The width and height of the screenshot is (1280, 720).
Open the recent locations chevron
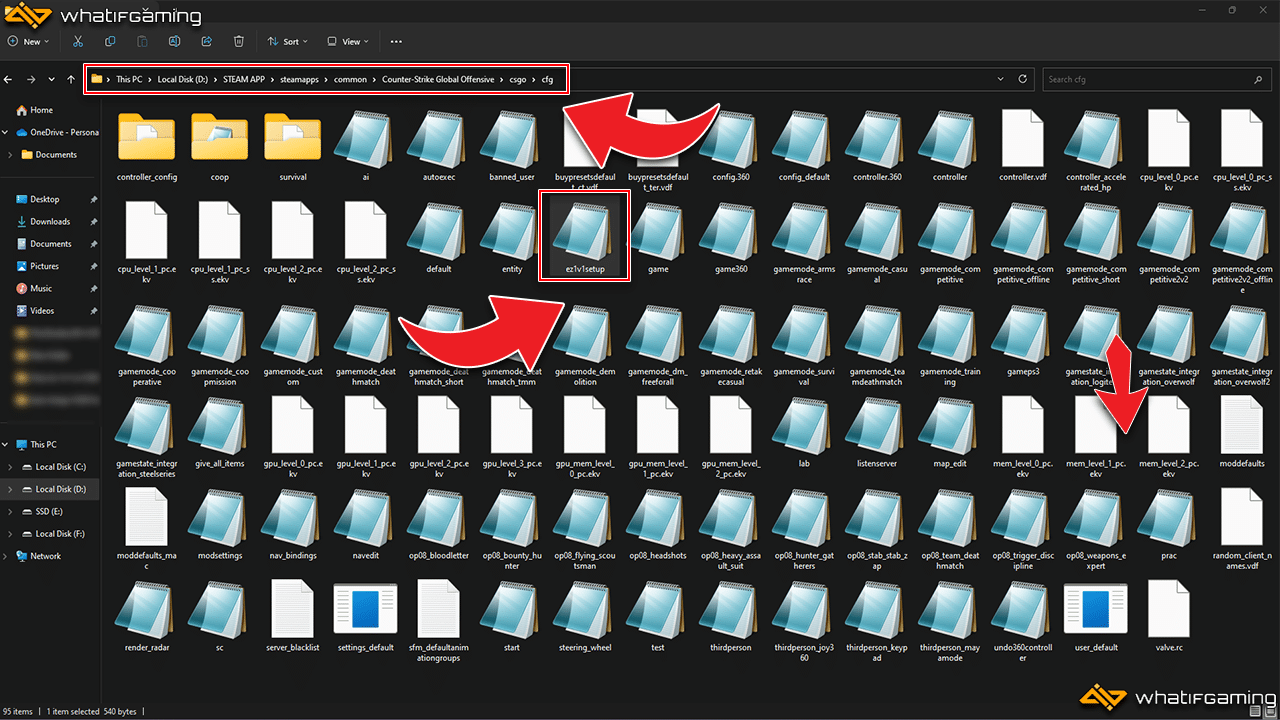(x=51, y=79)
